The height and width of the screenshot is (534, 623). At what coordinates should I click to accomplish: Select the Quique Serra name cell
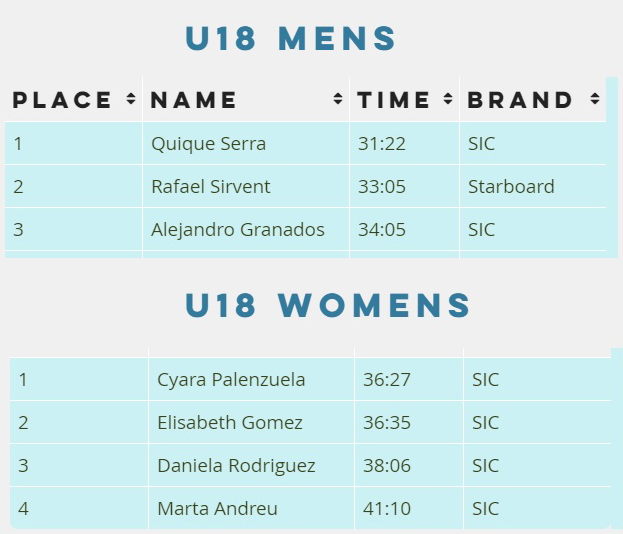click(x=246, y=143)
